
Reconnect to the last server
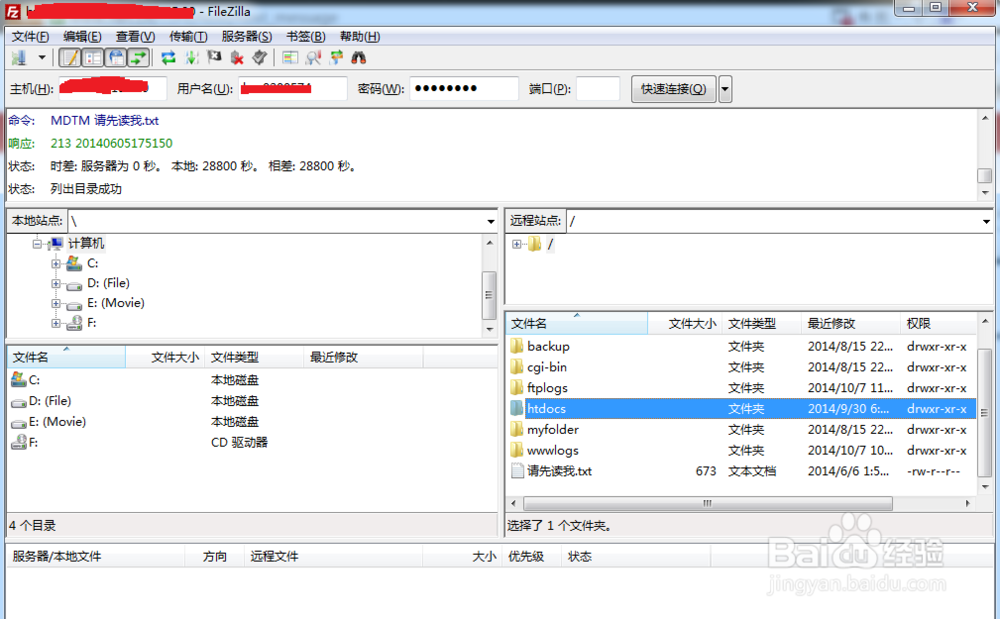(x=260, y=58)
